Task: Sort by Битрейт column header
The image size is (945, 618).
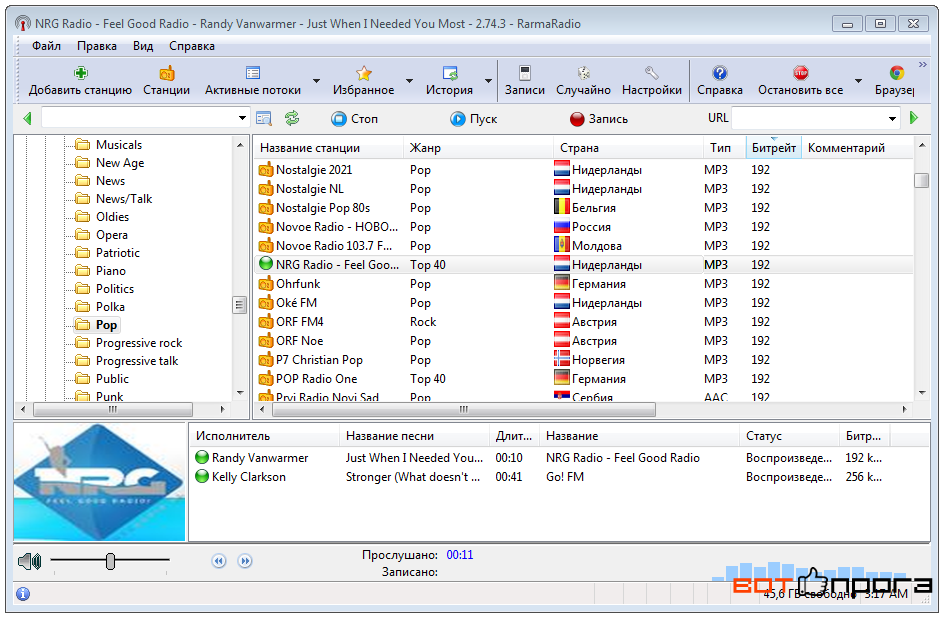Action: pyautogui.click(x=774, y=148)
